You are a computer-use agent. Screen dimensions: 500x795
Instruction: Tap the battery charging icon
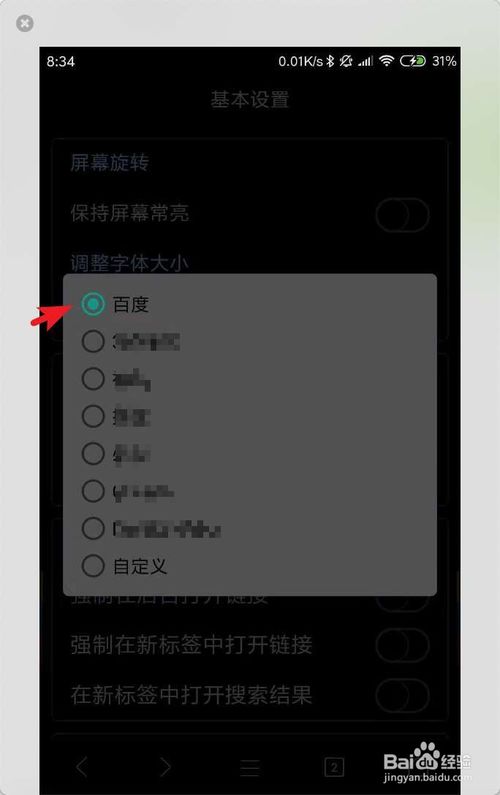tap(413, 61)
